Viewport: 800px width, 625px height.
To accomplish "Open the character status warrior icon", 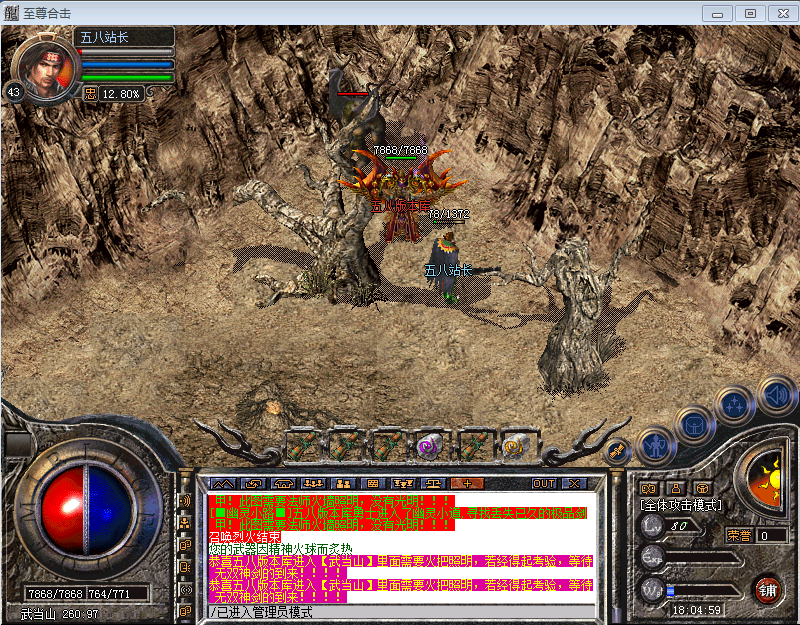I will (x=655, y=447).
